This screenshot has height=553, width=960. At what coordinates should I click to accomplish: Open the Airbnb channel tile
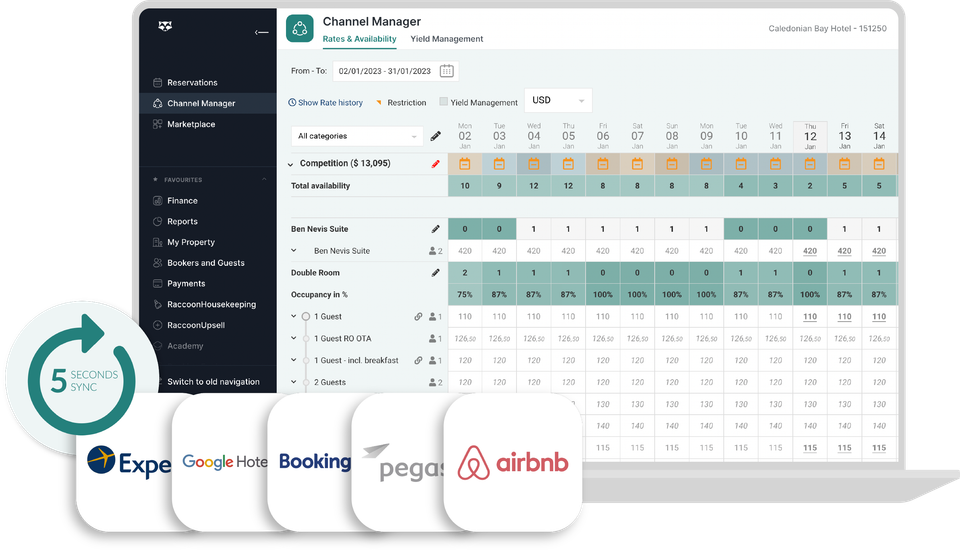pyautogui.click(x=513, y=463)
